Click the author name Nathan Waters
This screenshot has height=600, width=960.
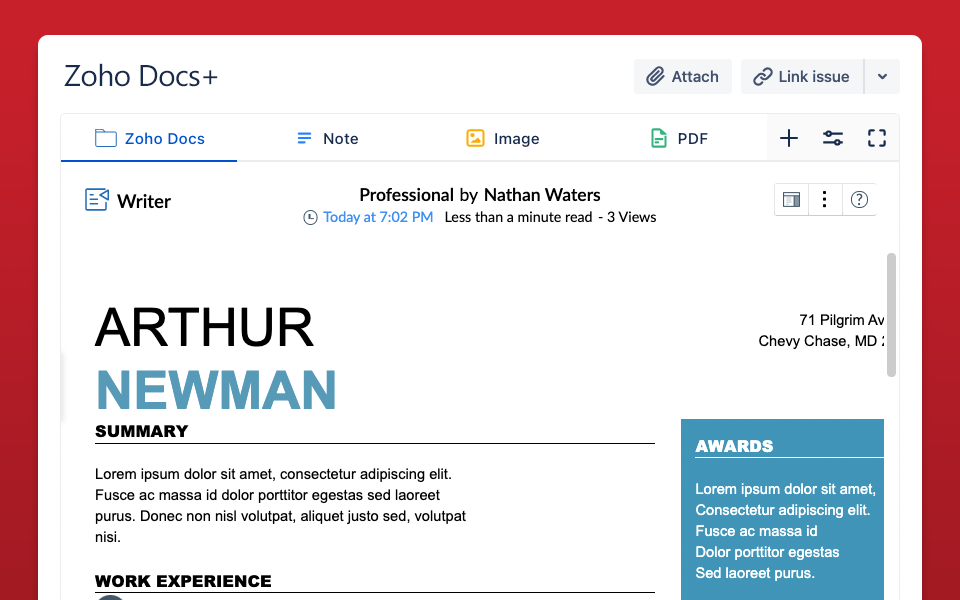point(542,195)
